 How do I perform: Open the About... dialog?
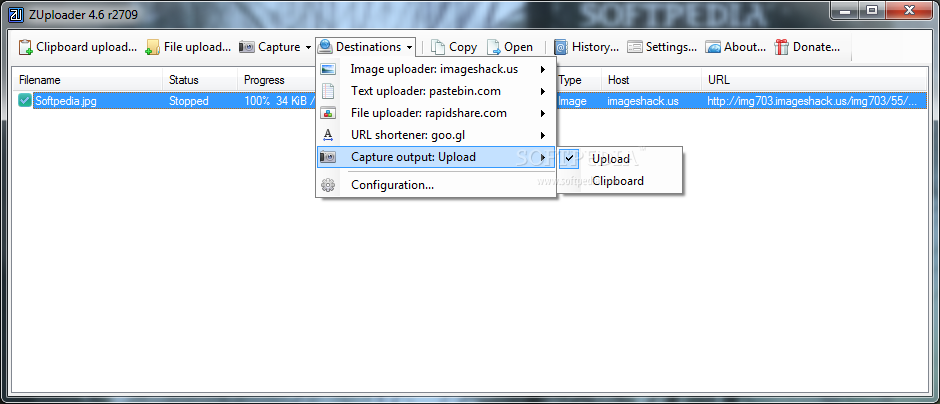point(736,47)
